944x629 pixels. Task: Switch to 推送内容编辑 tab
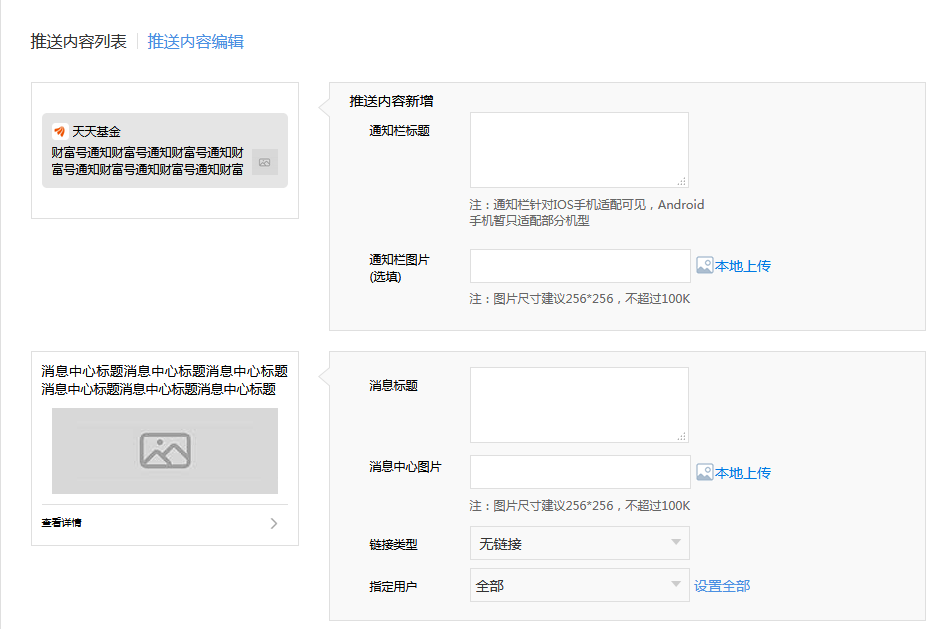pos(196,42)
